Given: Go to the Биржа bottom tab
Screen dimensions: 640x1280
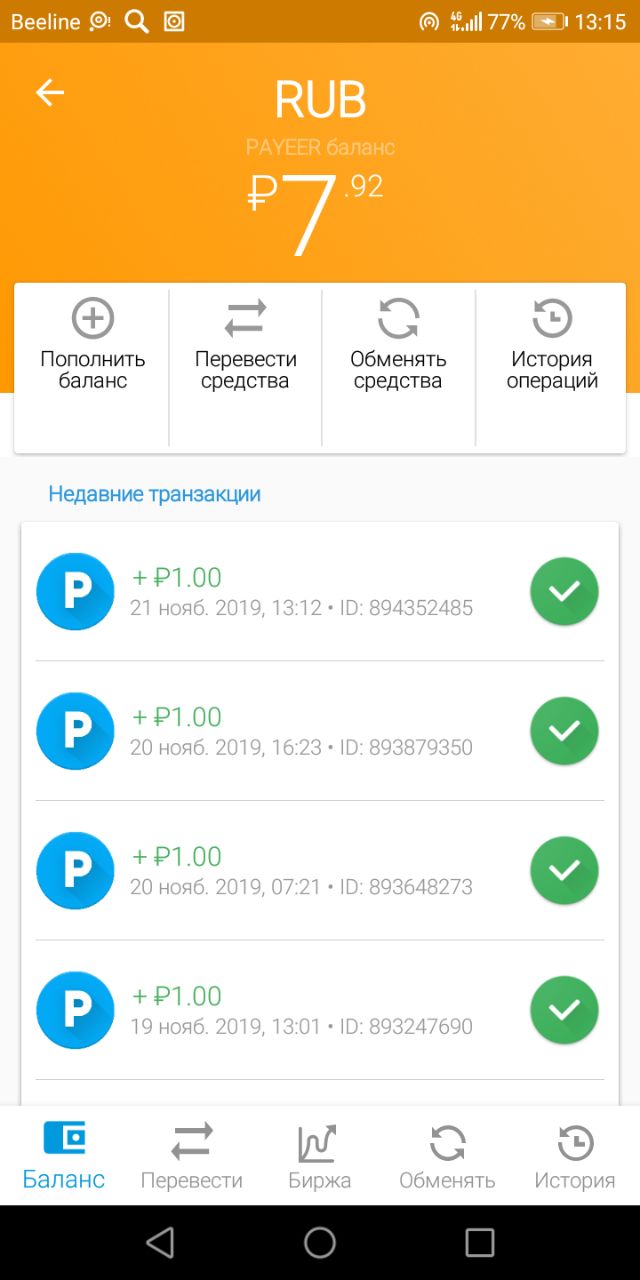Looking at the screenshot, I should click(319, 1155).
